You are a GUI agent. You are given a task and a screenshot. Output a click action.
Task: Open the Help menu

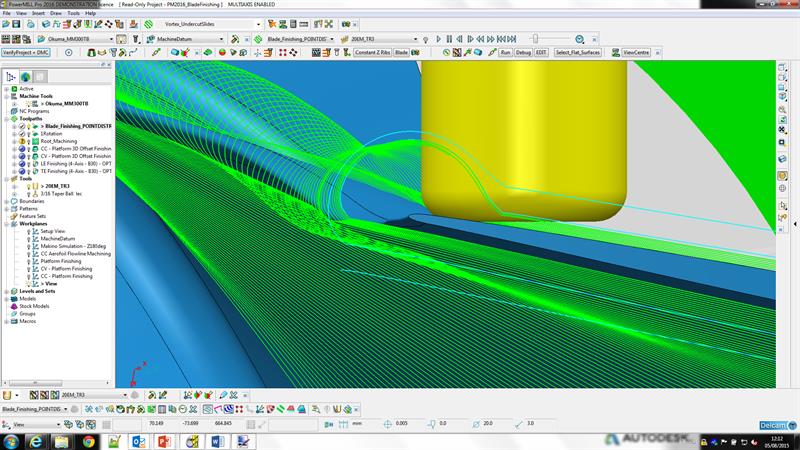90,13
